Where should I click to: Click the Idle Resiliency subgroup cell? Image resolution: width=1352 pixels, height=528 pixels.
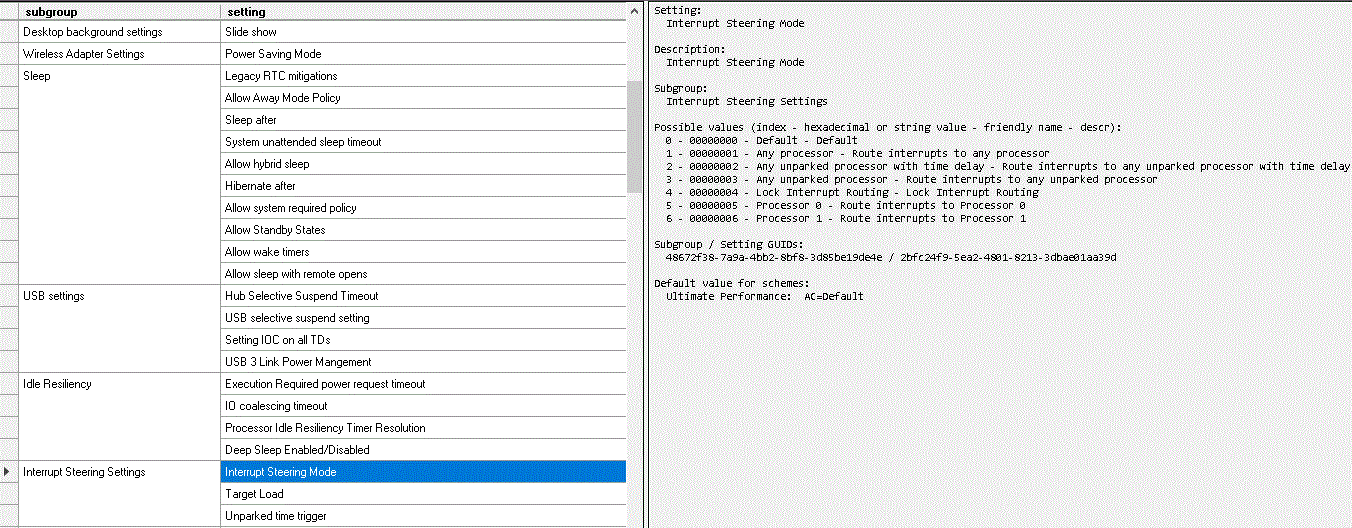point(120,384)
